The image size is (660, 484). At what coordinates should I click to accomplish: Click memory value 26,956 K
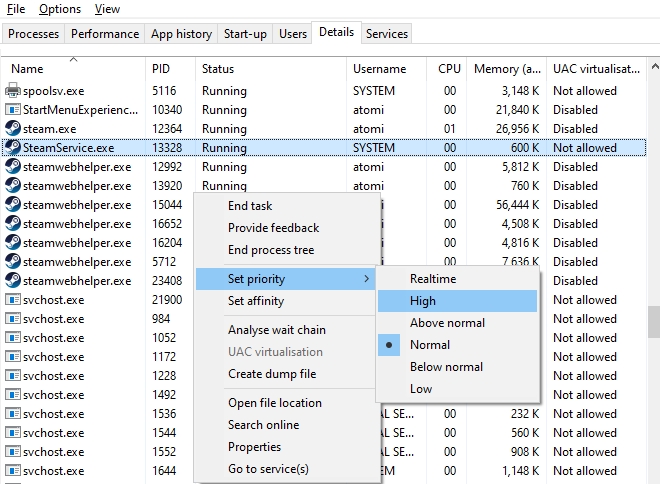[x=517, y=129]
